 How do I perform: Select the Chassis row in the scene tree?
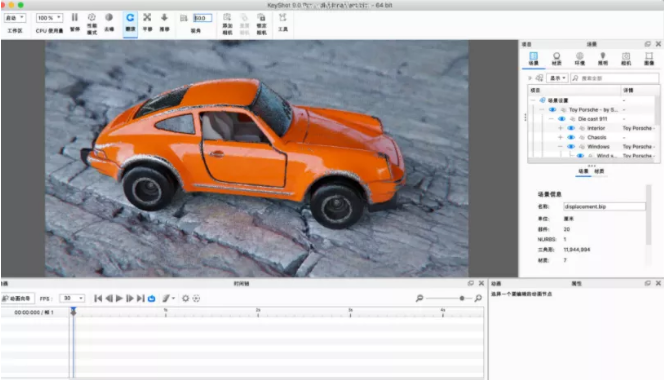(592, 137)
